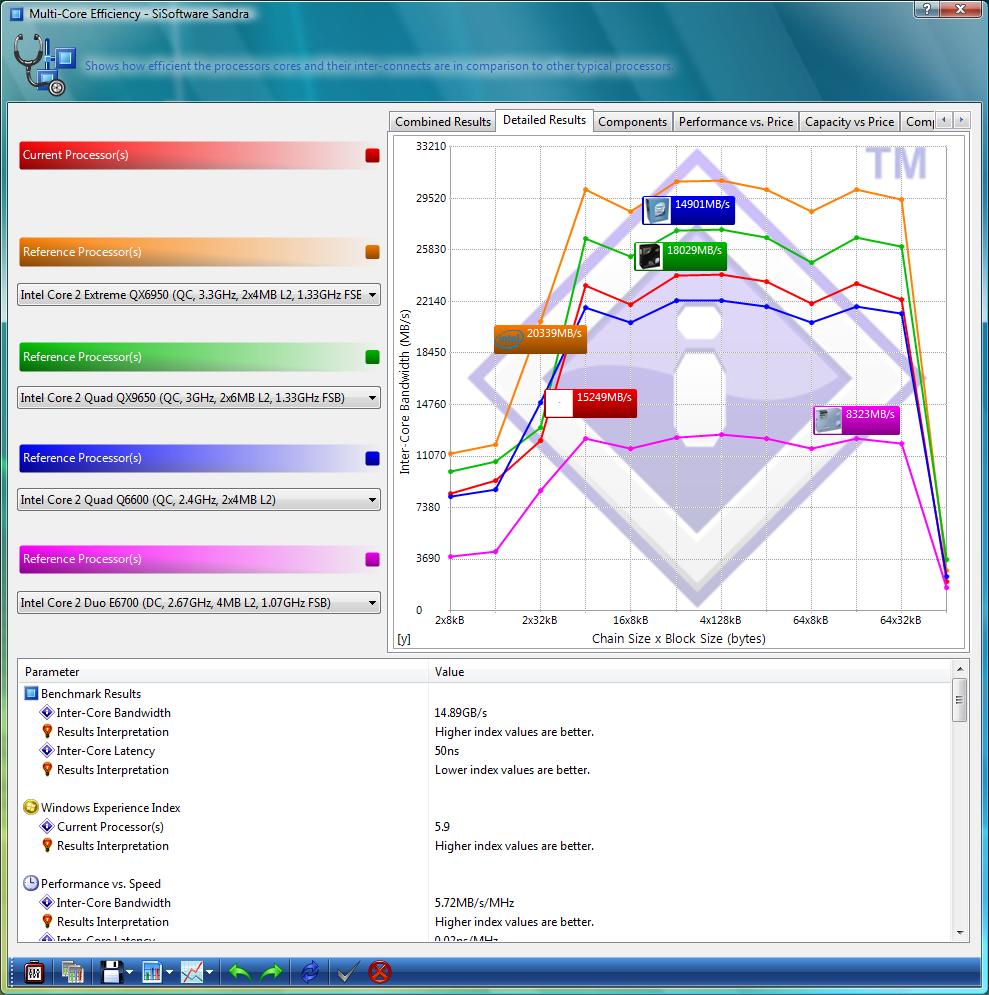The width and height of the screenshot is (989, 995).
Task: Click the Parameter column header
Action: coord(225,671)
